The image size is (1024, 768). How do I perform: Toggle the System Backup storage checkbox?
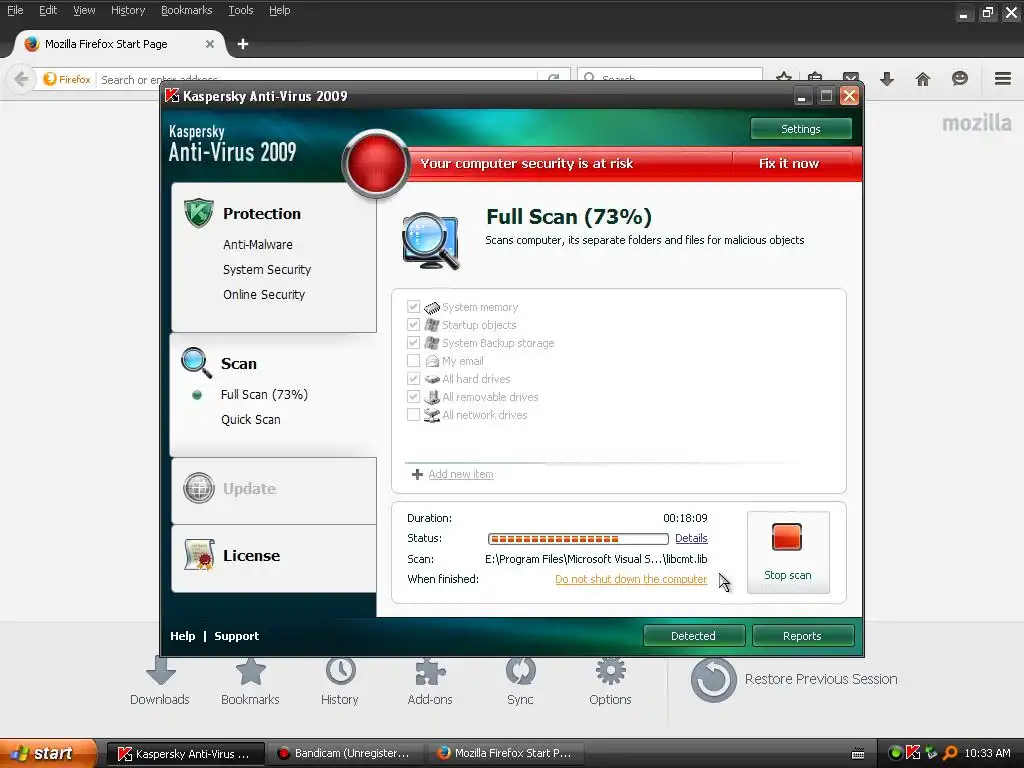click(413, 342)
